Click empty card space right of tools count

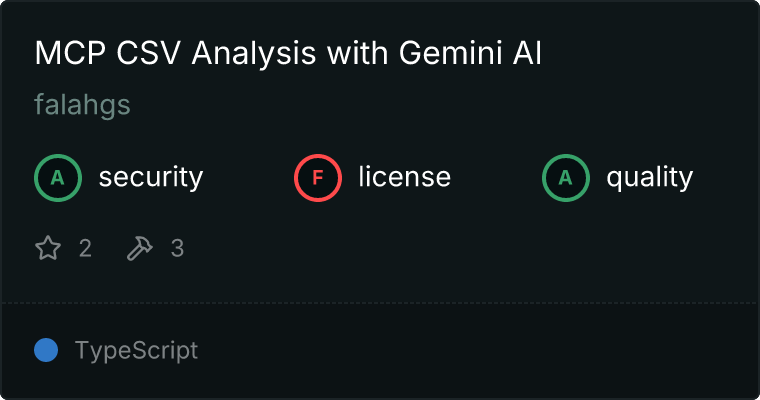point(450,248)
